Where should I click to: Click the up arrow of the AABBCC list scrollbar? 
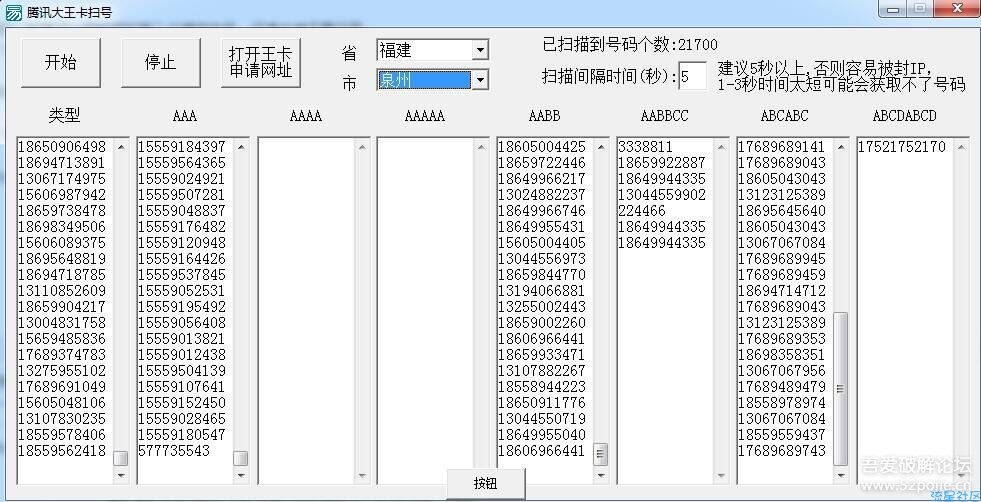(721, 147)
